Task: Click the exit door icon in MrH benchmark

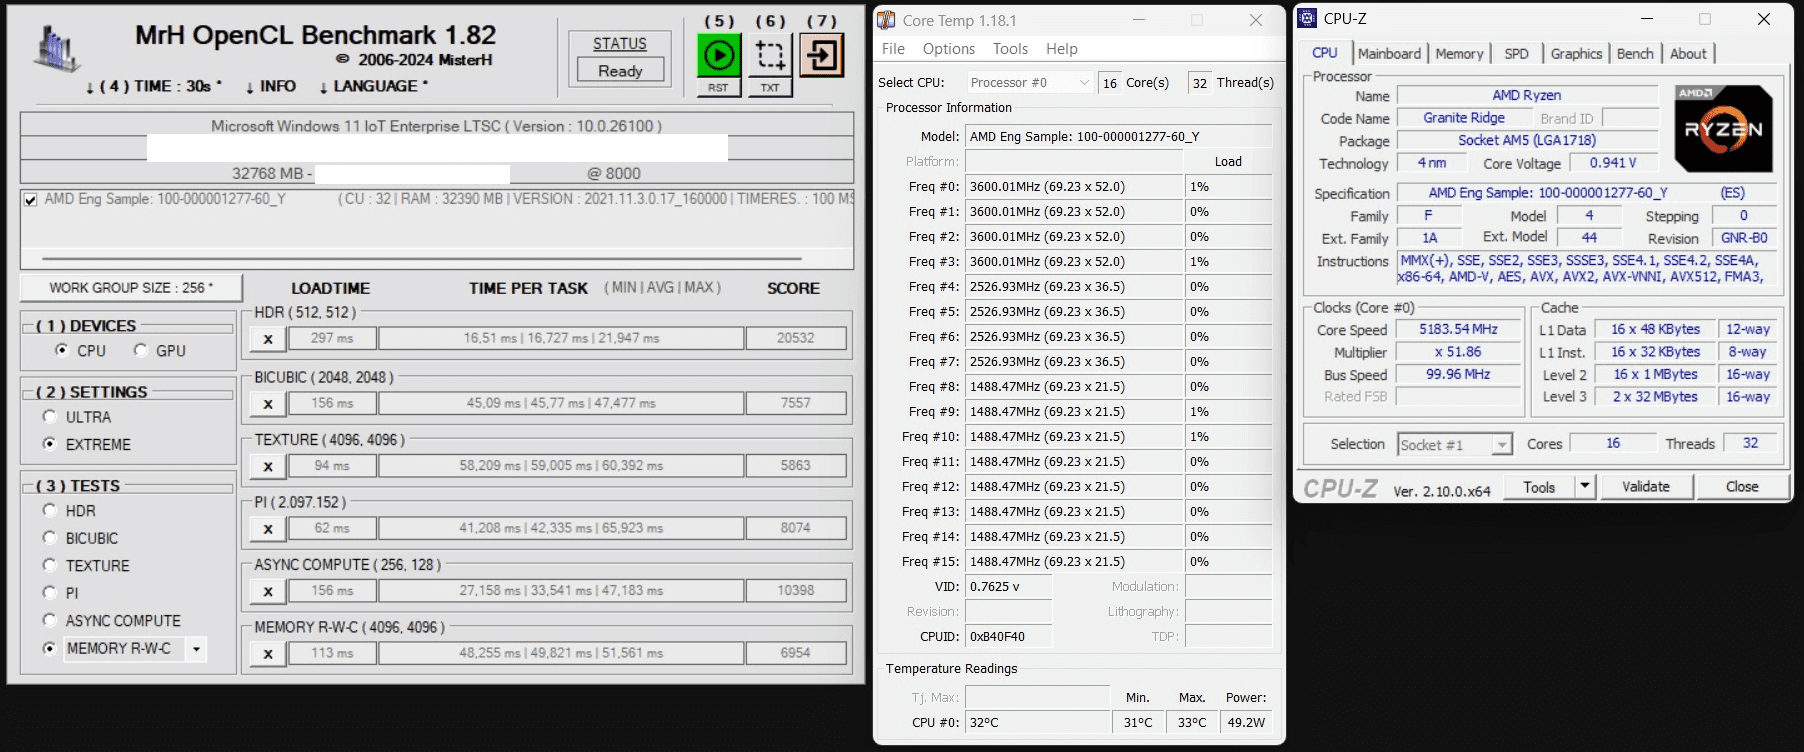Action: (x=821, y=55)
